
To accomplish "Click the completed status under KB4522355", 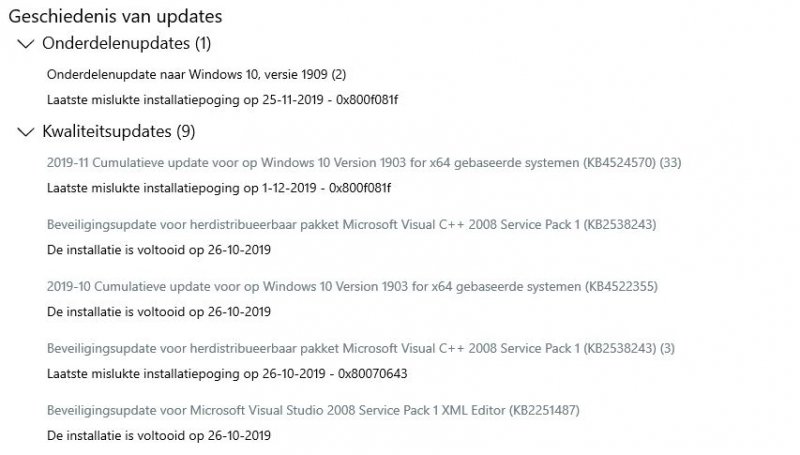I will tap(159, 311).
